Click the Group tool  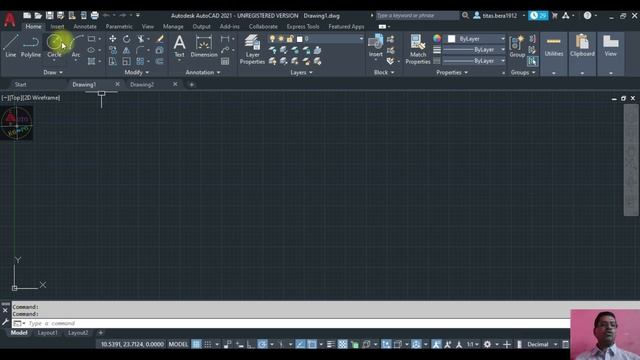tap(517, 46)
